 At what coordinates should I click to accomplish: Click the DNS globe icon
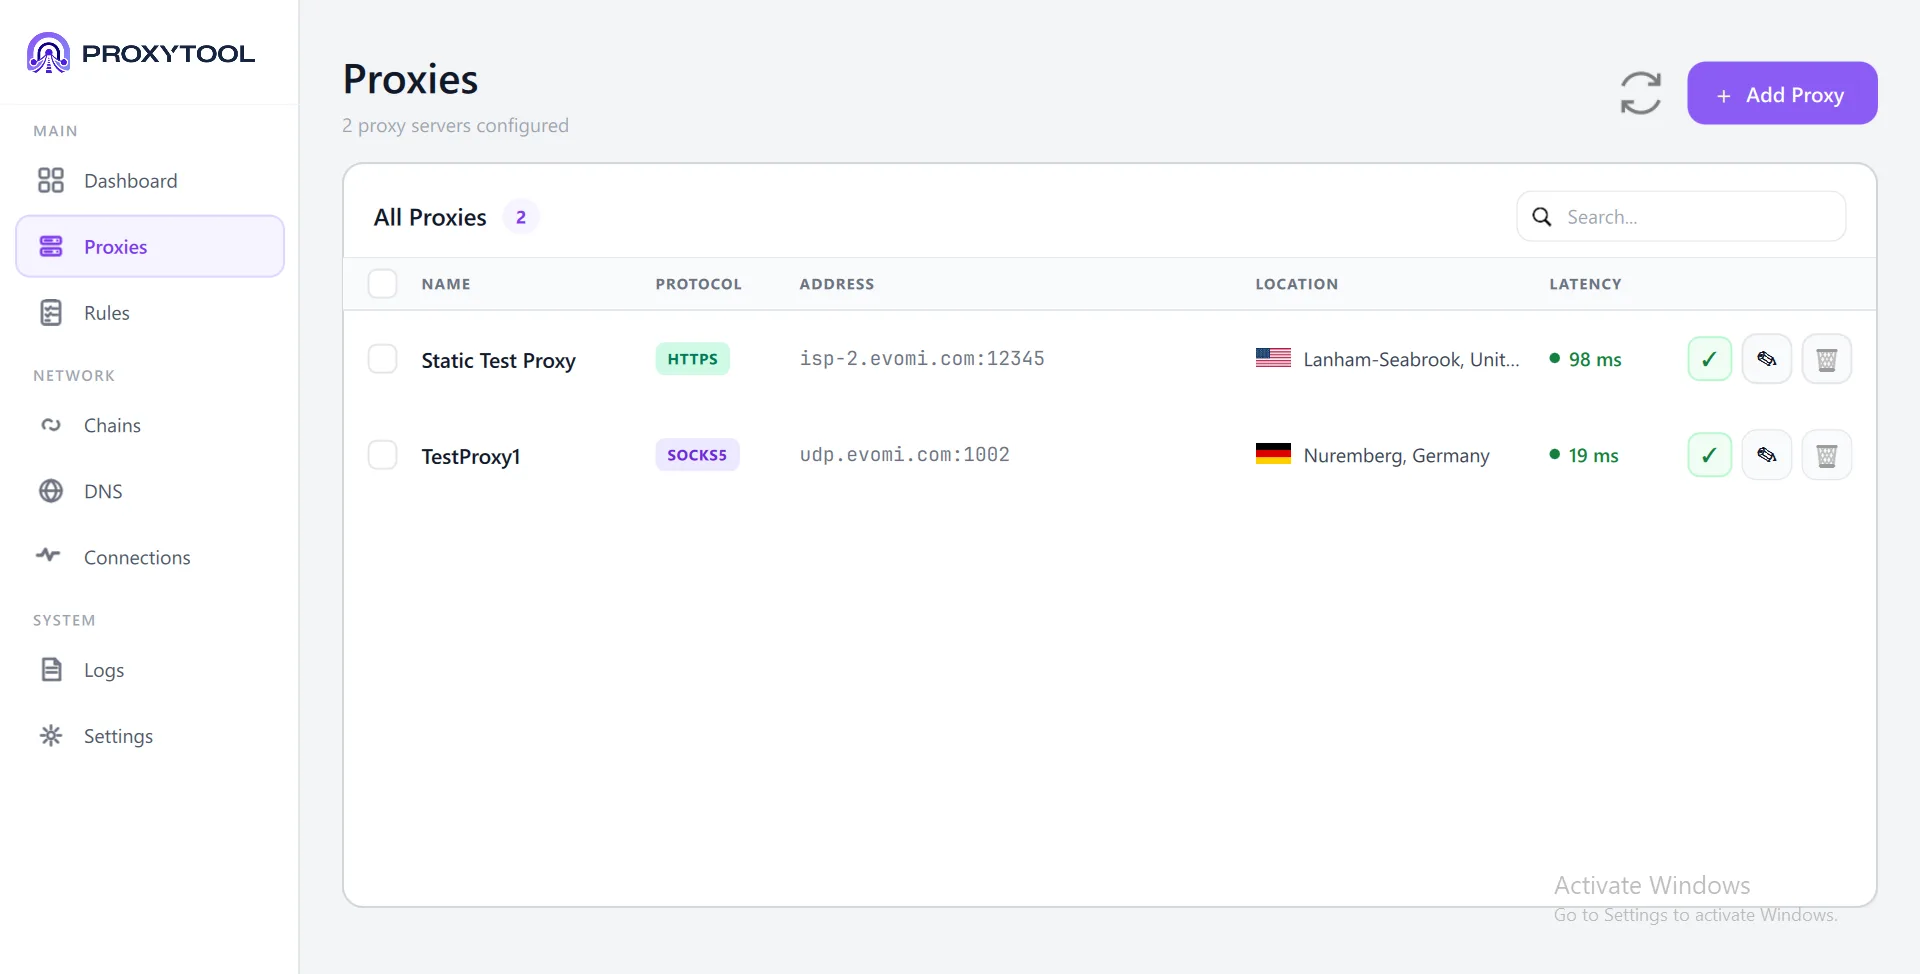click(51, 491)
